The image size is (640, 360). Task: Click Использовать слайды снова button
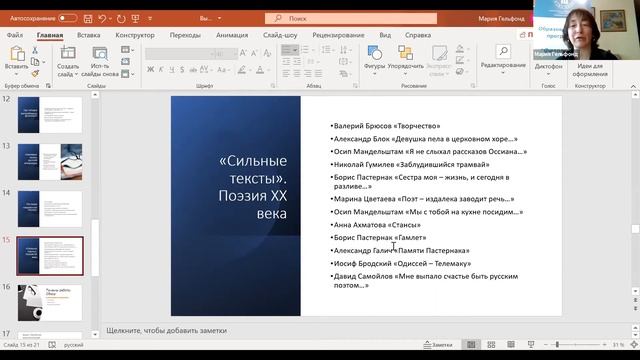click(100, 62)
